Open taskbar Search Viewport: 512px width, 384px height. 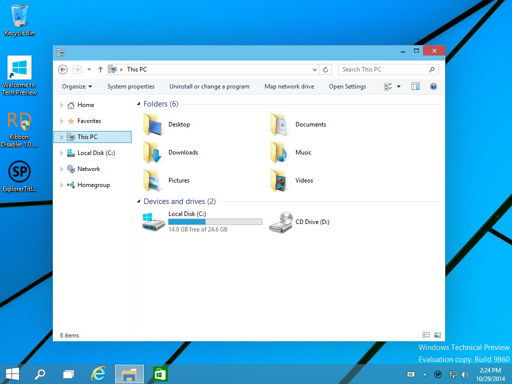coord(40,374)
